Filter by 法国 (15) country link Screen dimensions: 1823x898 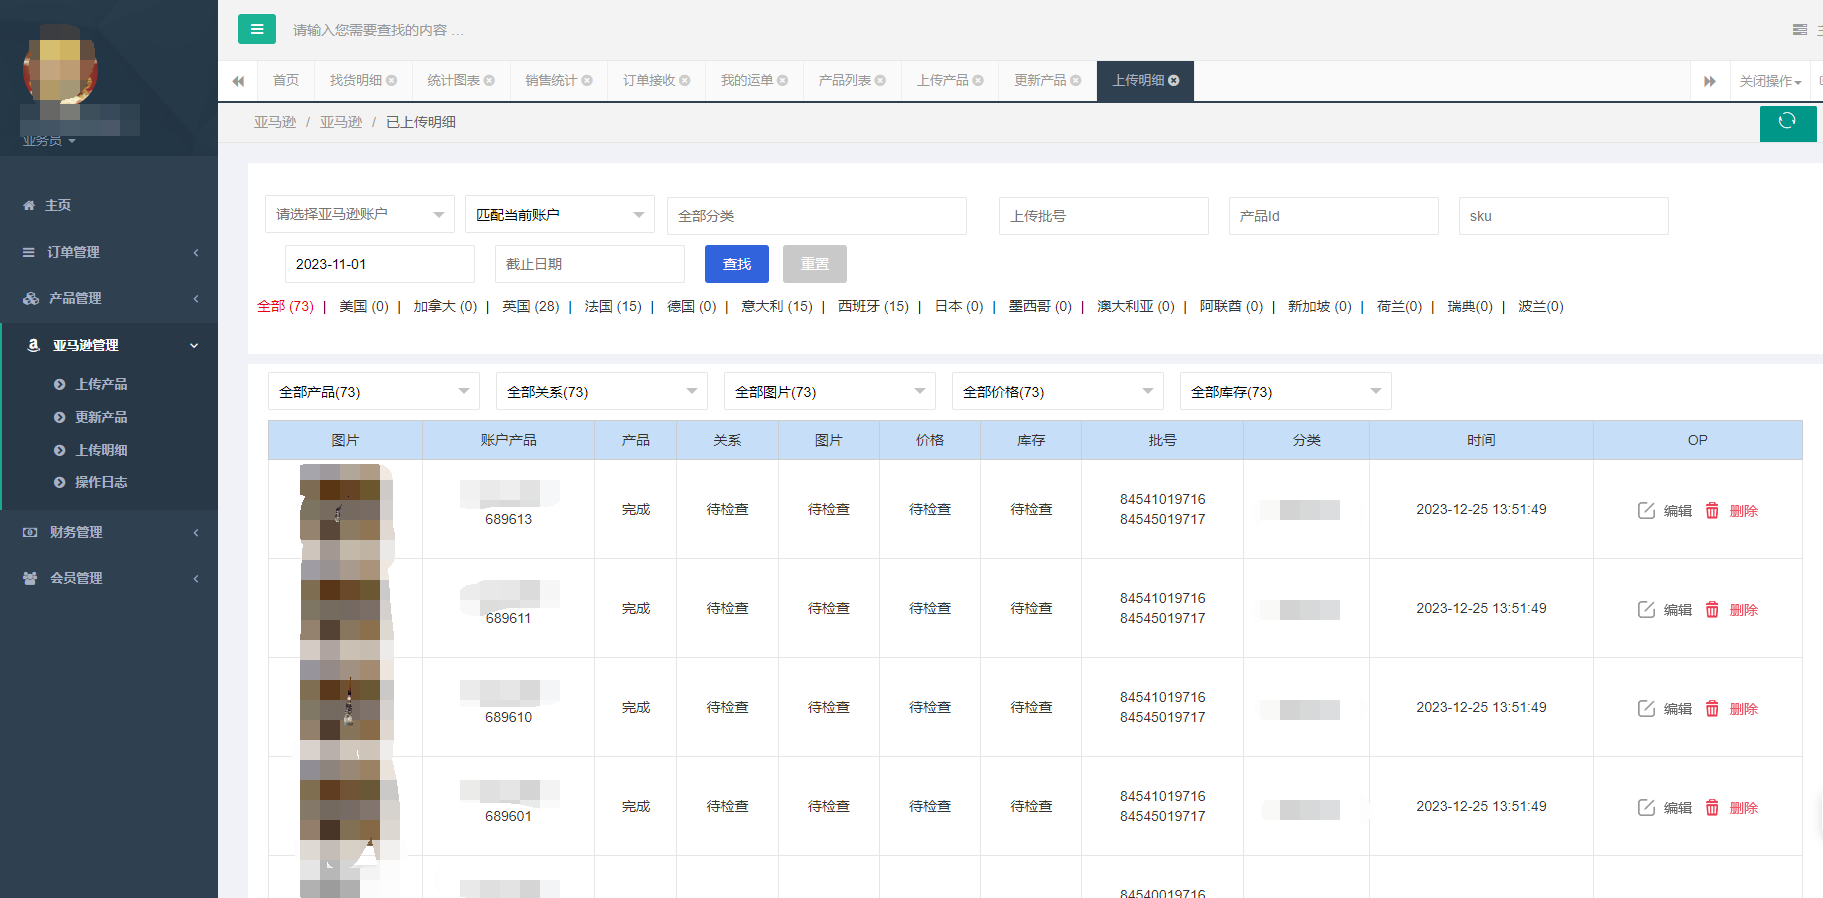pyautogui.click(x=613, y=306)
